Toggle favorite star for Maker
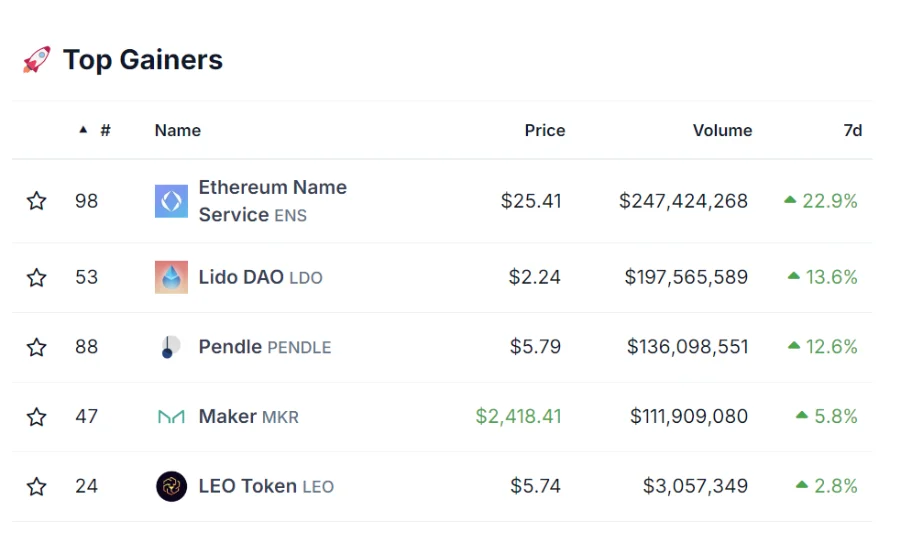 (37, 417)
